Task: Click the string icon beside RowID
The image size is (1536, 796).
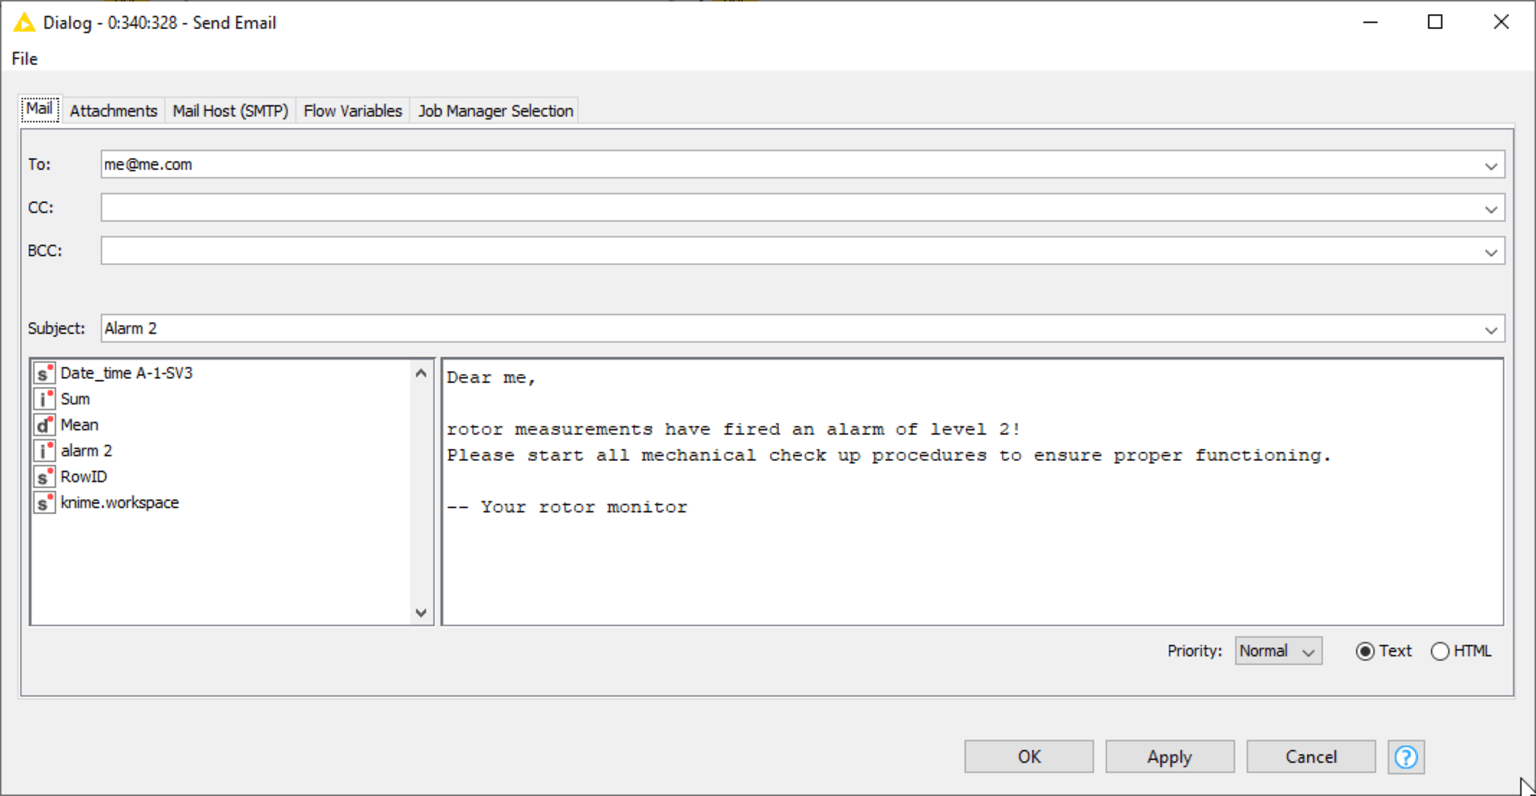Action: click(44, 478)
